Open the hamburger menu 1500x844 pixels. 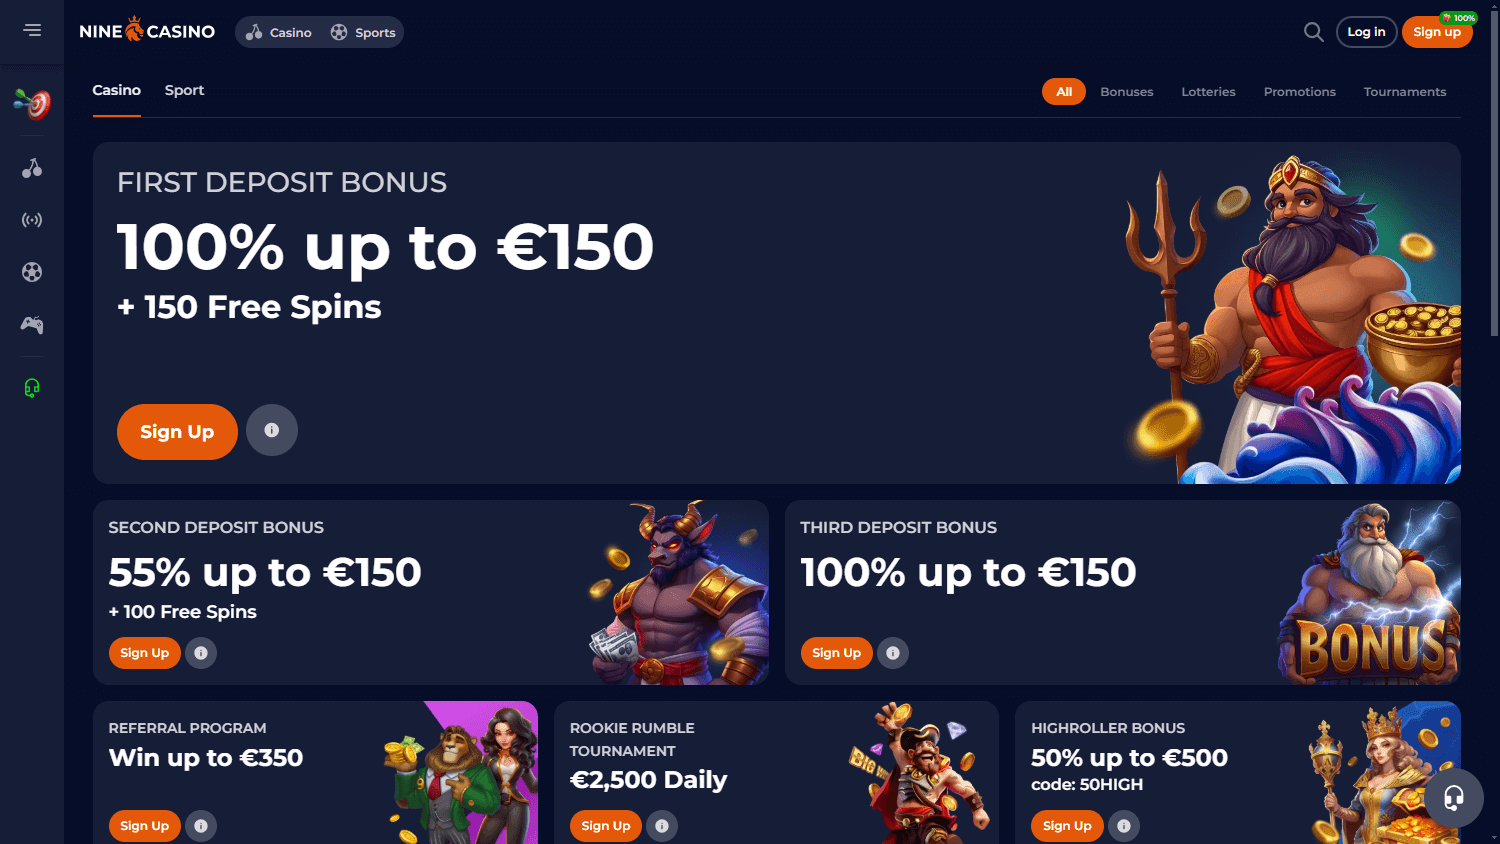point(32,30)
